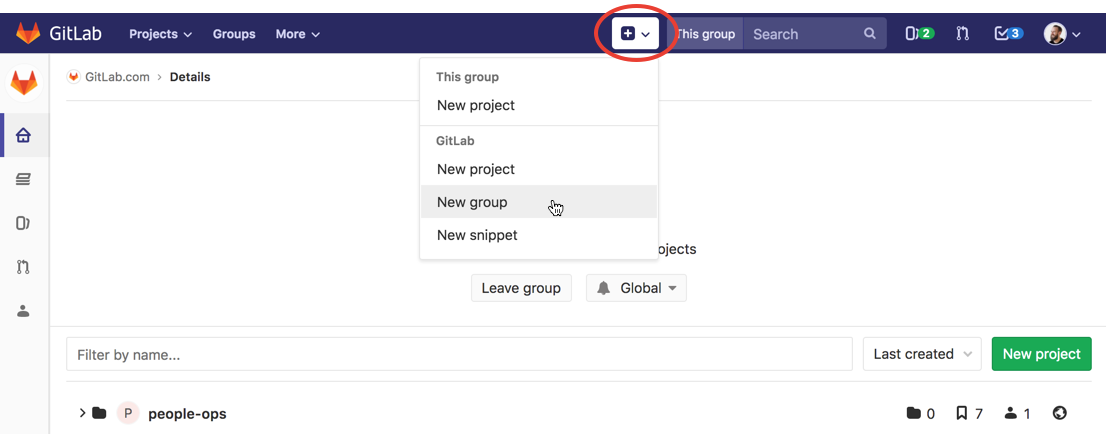Click the group overview home icon in sidebar
Image resolution: width=1106 pixels, height=434 pixels.
tap(23, 135)
